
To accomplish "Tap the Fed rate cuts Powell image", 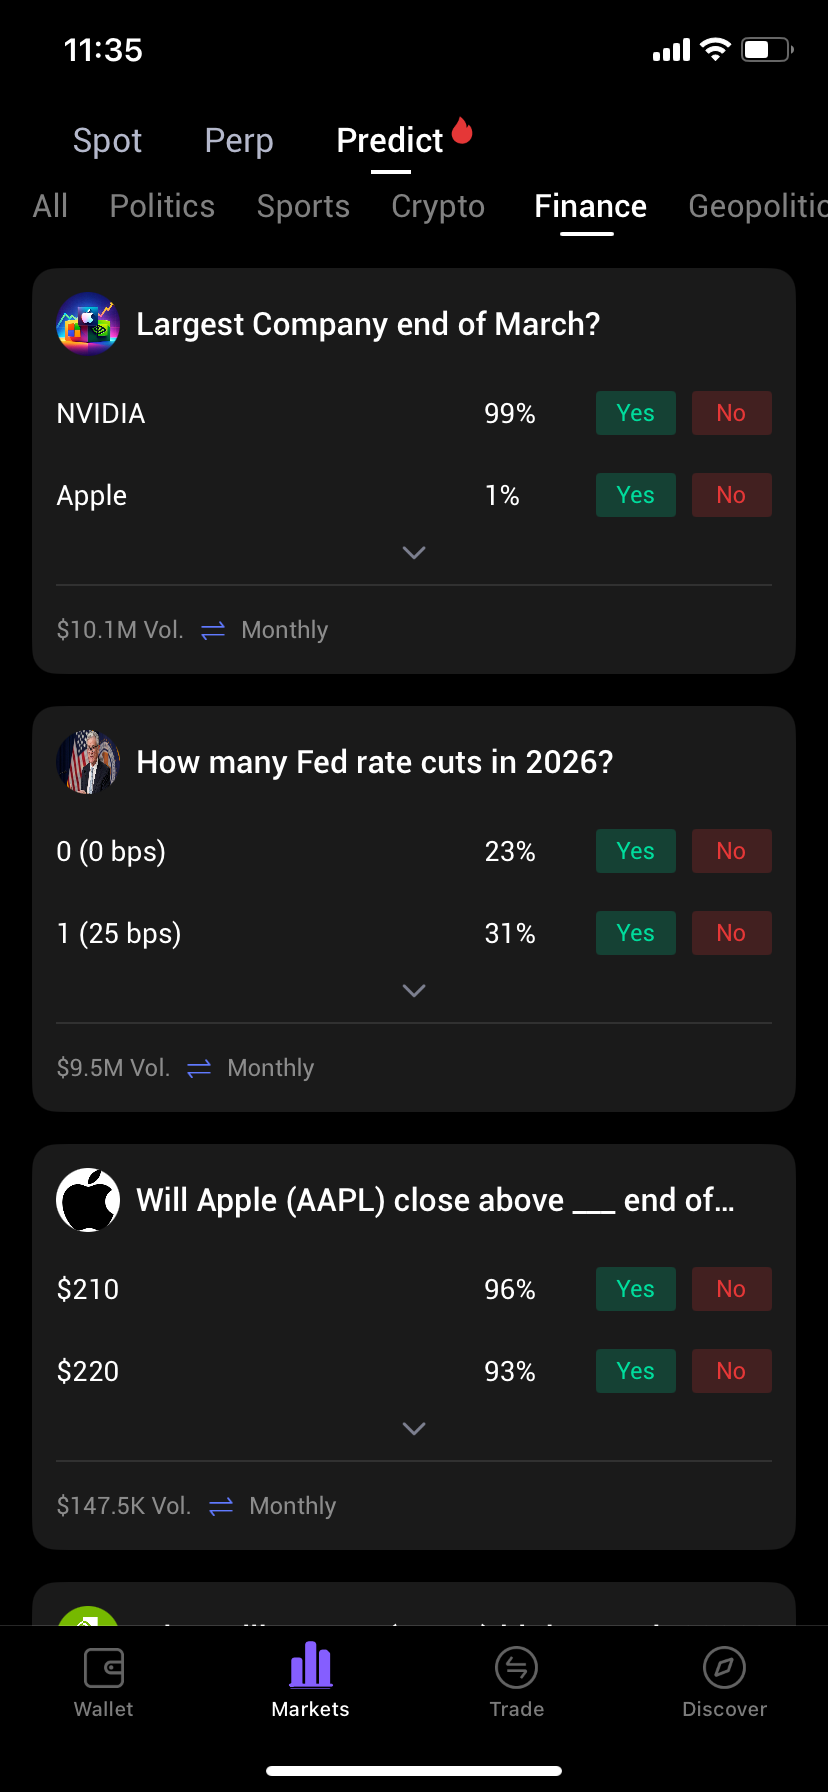I will pyautogui.click(x=88, y=762).
